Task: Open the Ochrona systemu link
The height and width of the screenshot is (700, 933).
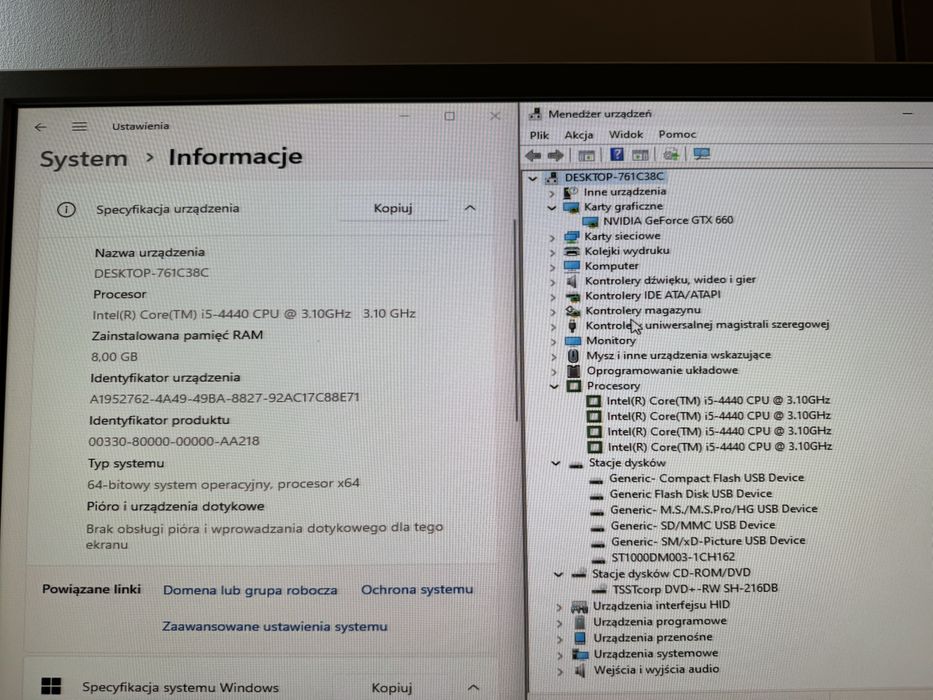Action: (417, 589)
